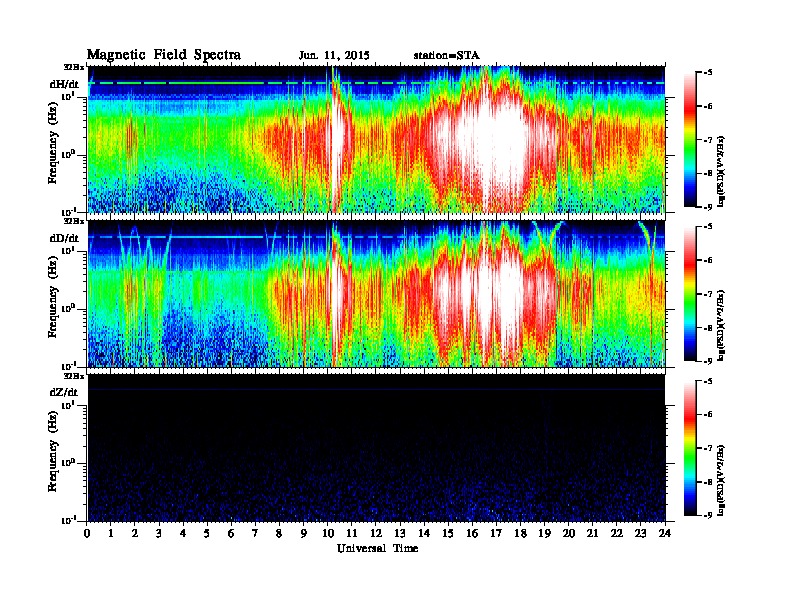The image size is (792, 612).
Task: Click the hour 6 tick label
Action: (x=231, y=533)
